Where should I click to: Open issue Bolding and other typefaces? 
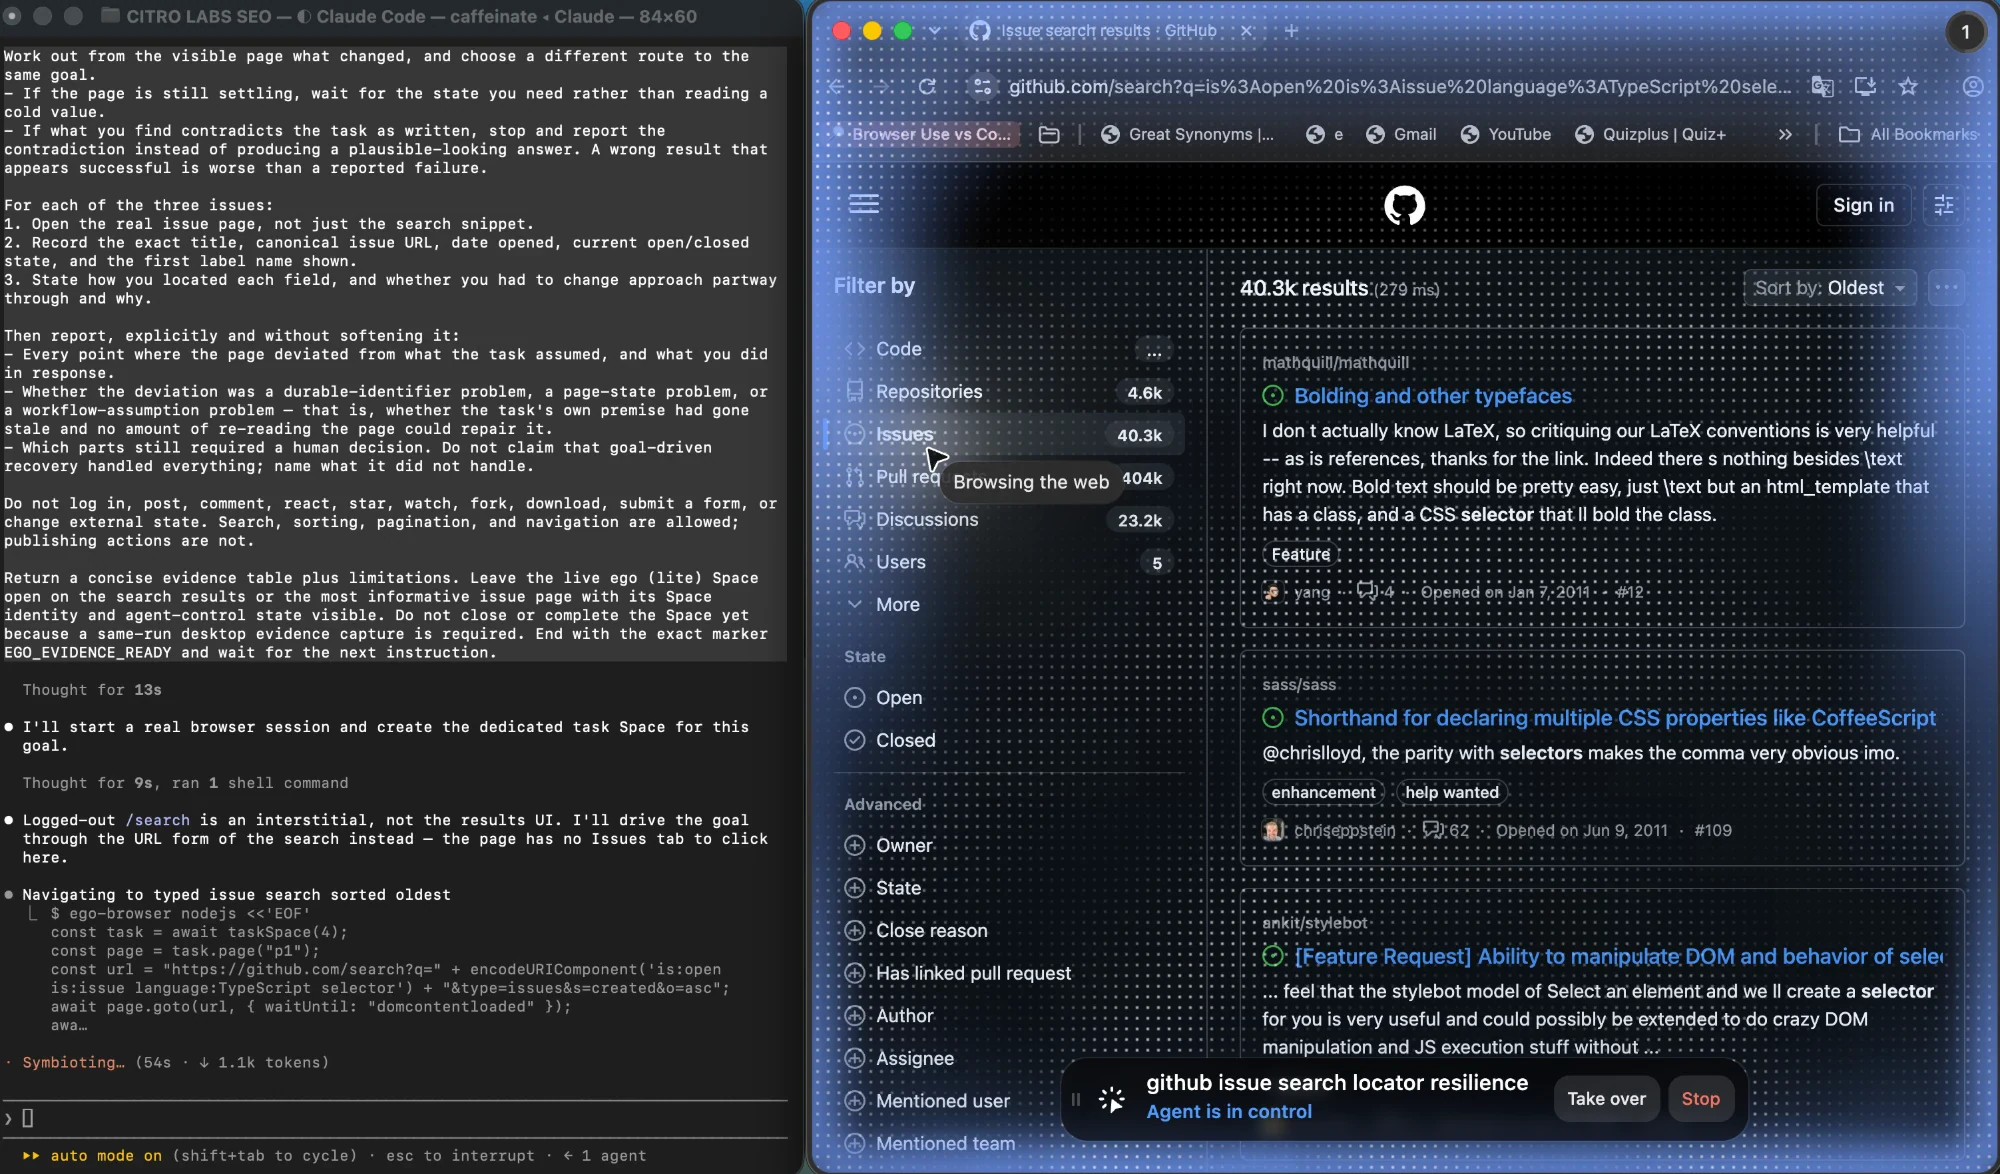click(x=1433, y=396)
